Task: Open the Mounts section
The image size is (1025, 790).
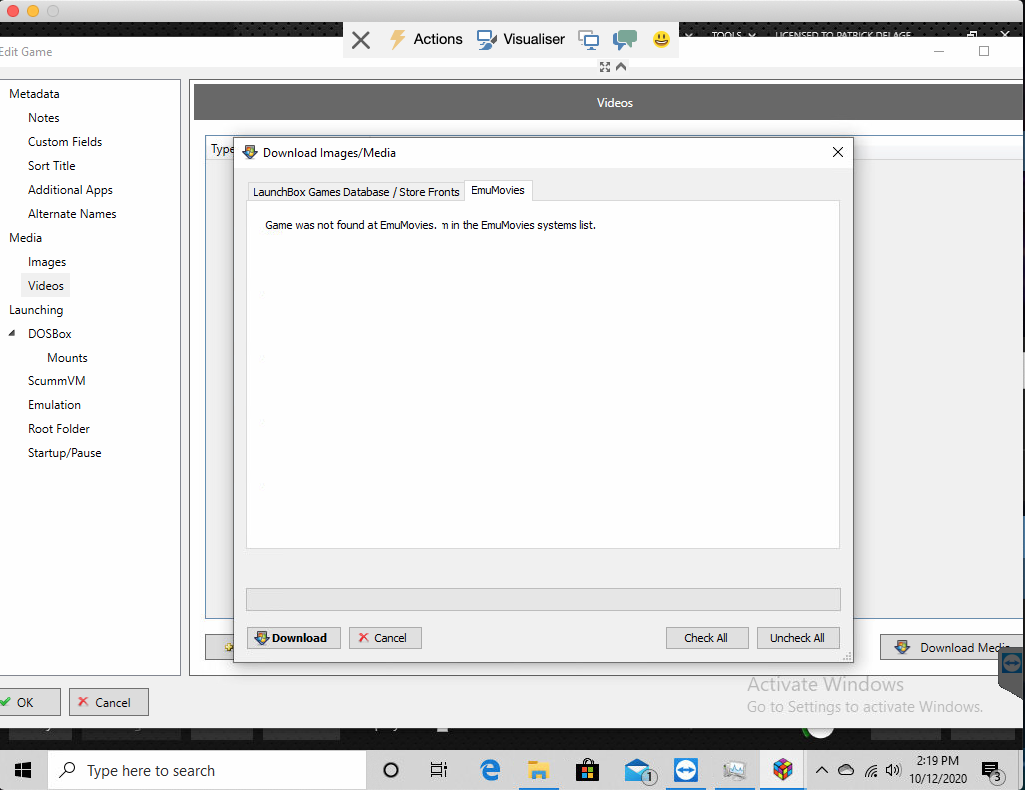Action: (x=67, y=358)
